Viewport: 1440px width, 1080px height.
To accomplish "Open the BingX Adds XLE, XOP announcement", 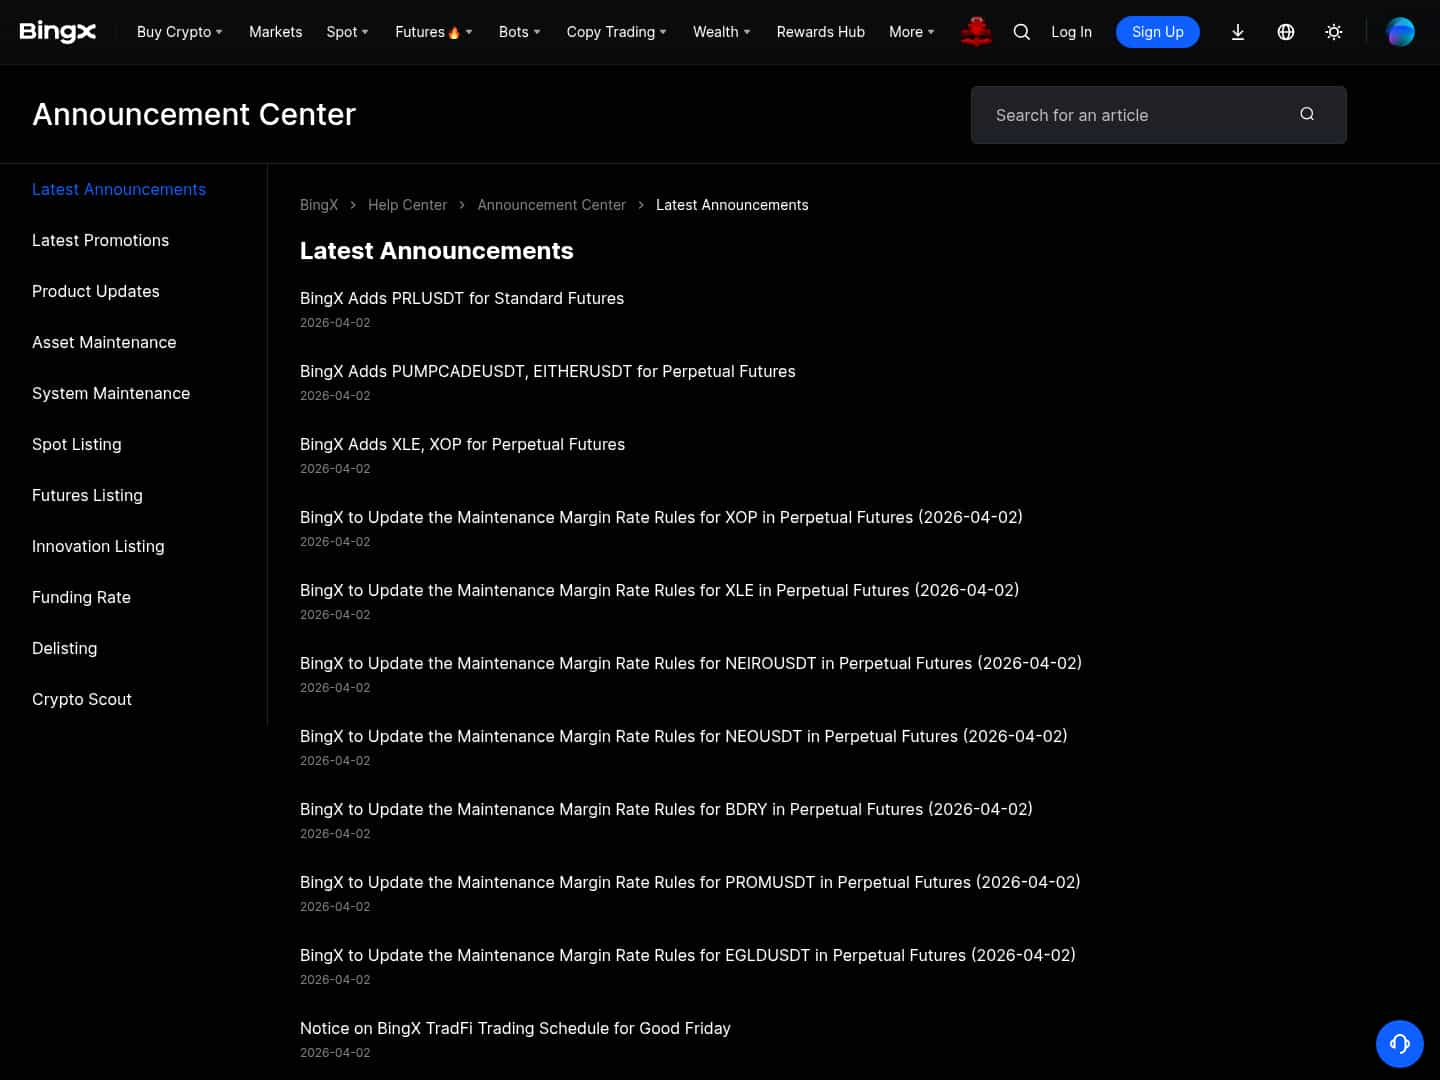I will tap(462, 444).
